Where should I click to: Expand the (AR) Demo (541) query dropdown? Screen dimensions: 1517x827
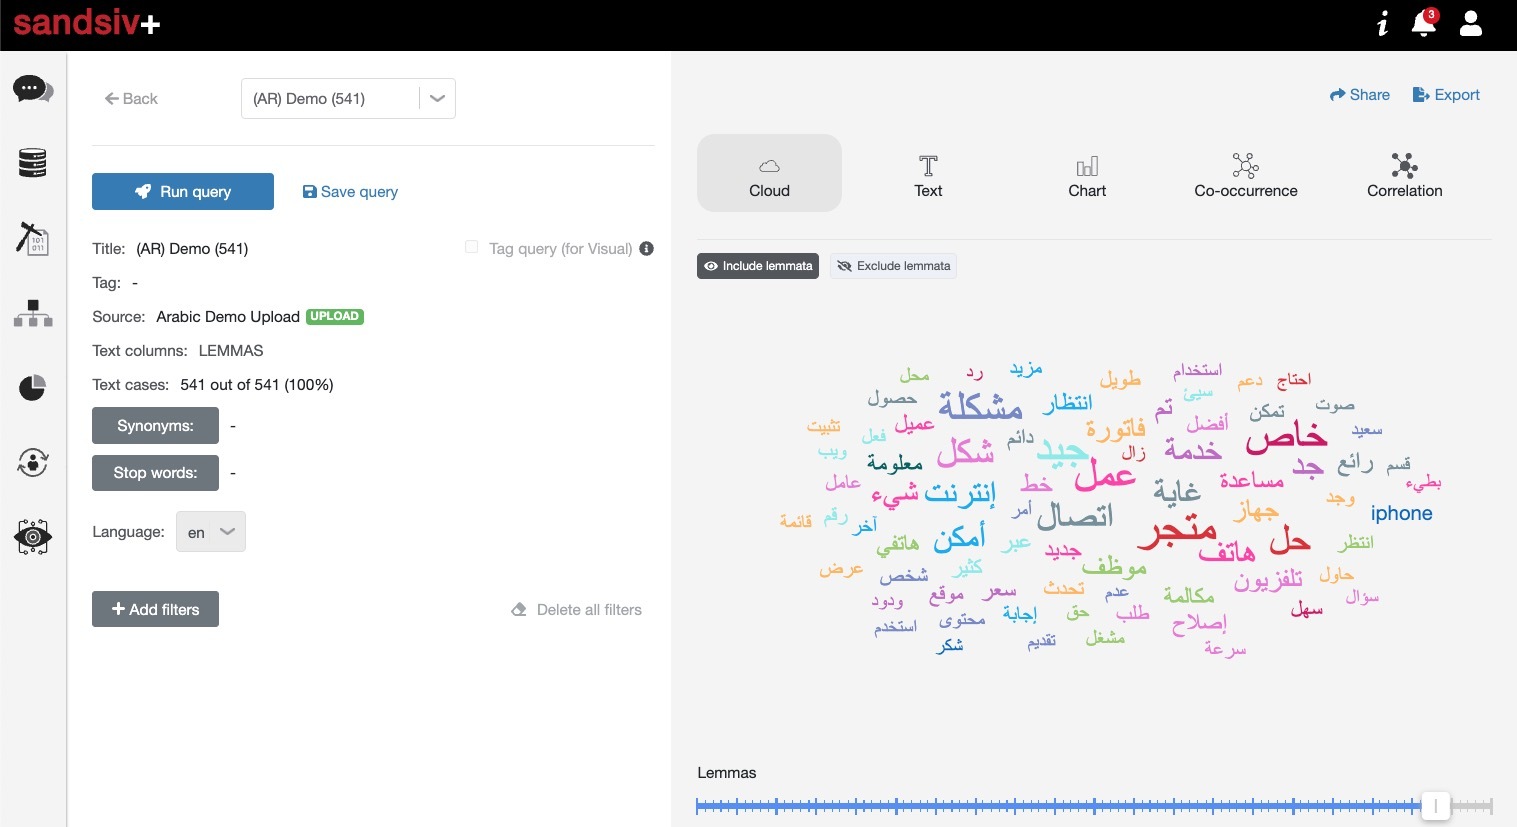(437, 99)
